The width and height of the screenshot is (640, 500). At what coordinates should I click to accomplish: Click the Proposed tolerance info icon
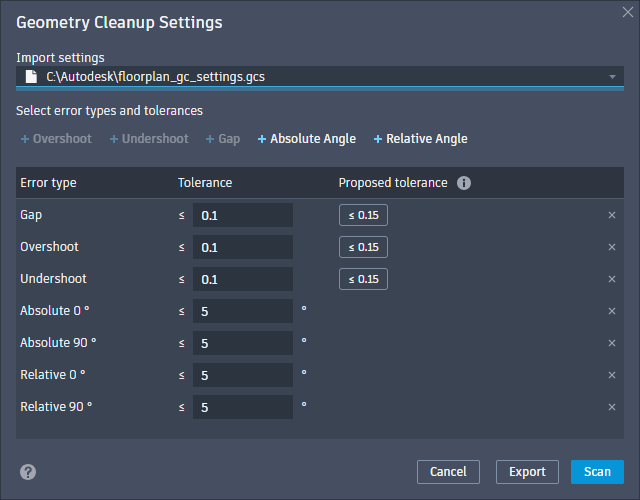(x=464, y=183)
